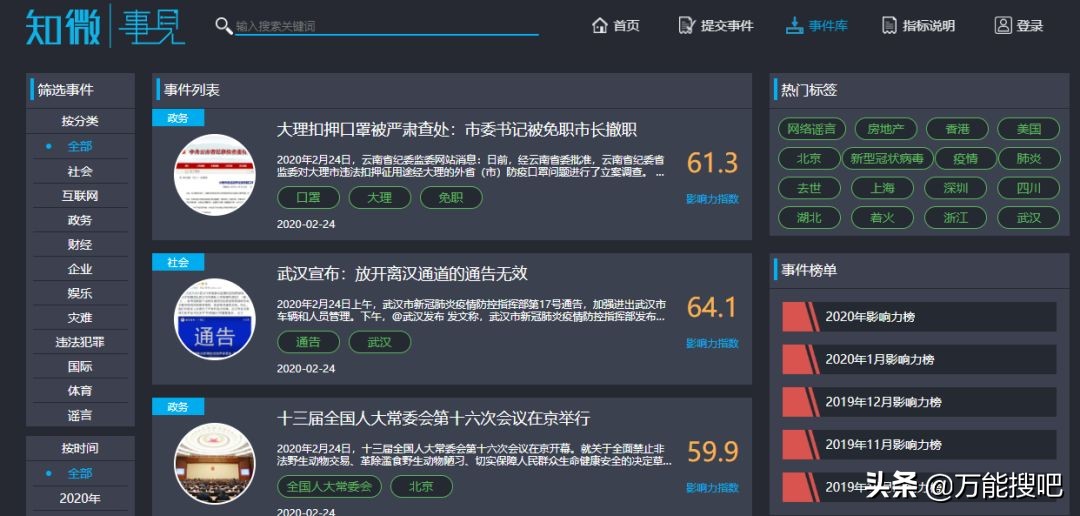
Task: Click the 北京 tag on third event
Action: point(422,486)
